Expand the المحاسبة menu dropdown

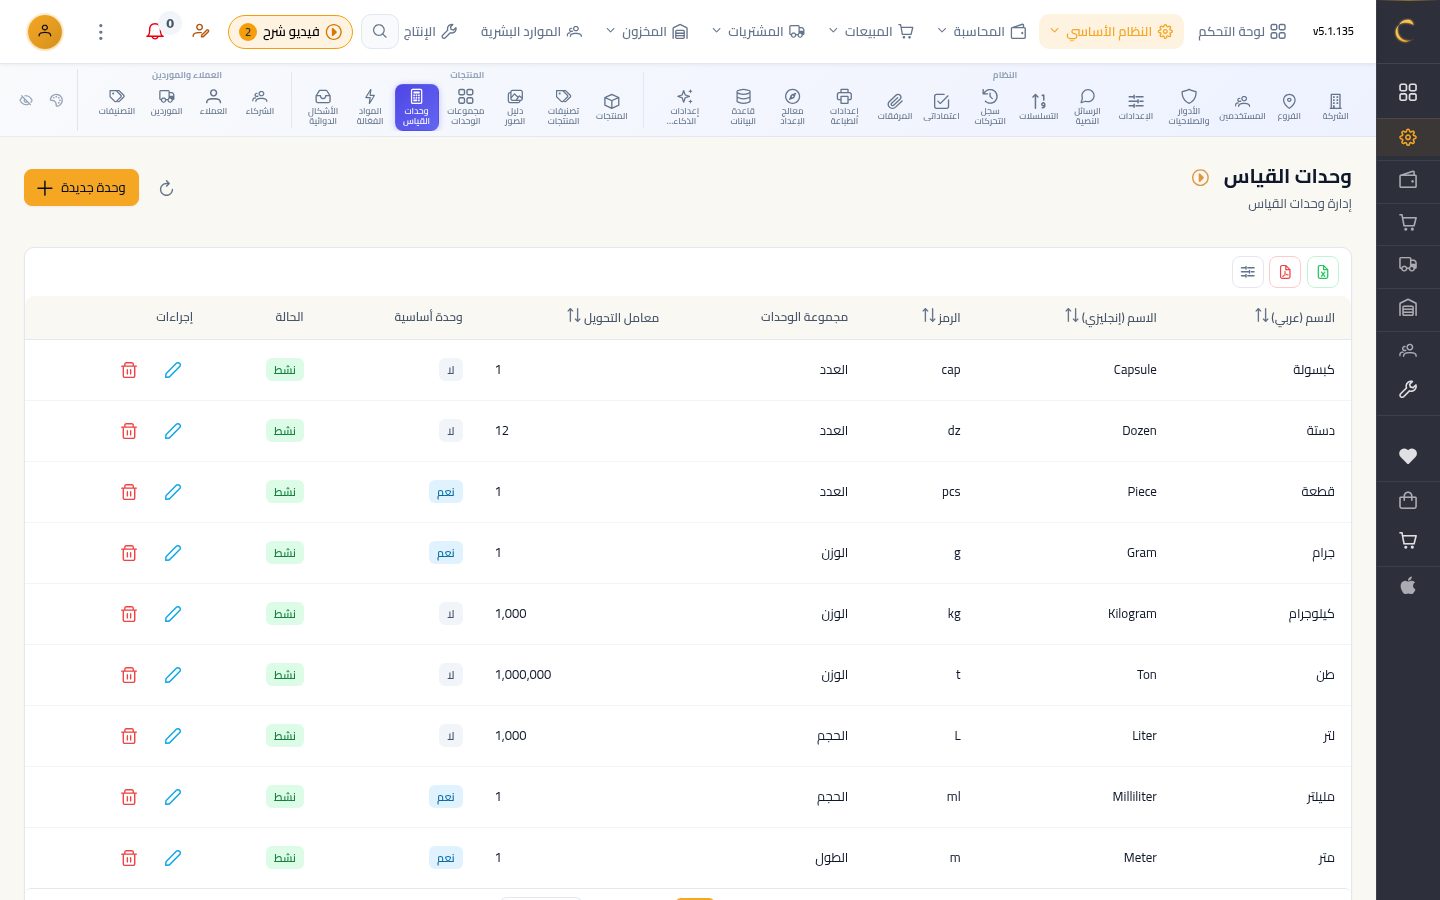[x=982, y=32]
